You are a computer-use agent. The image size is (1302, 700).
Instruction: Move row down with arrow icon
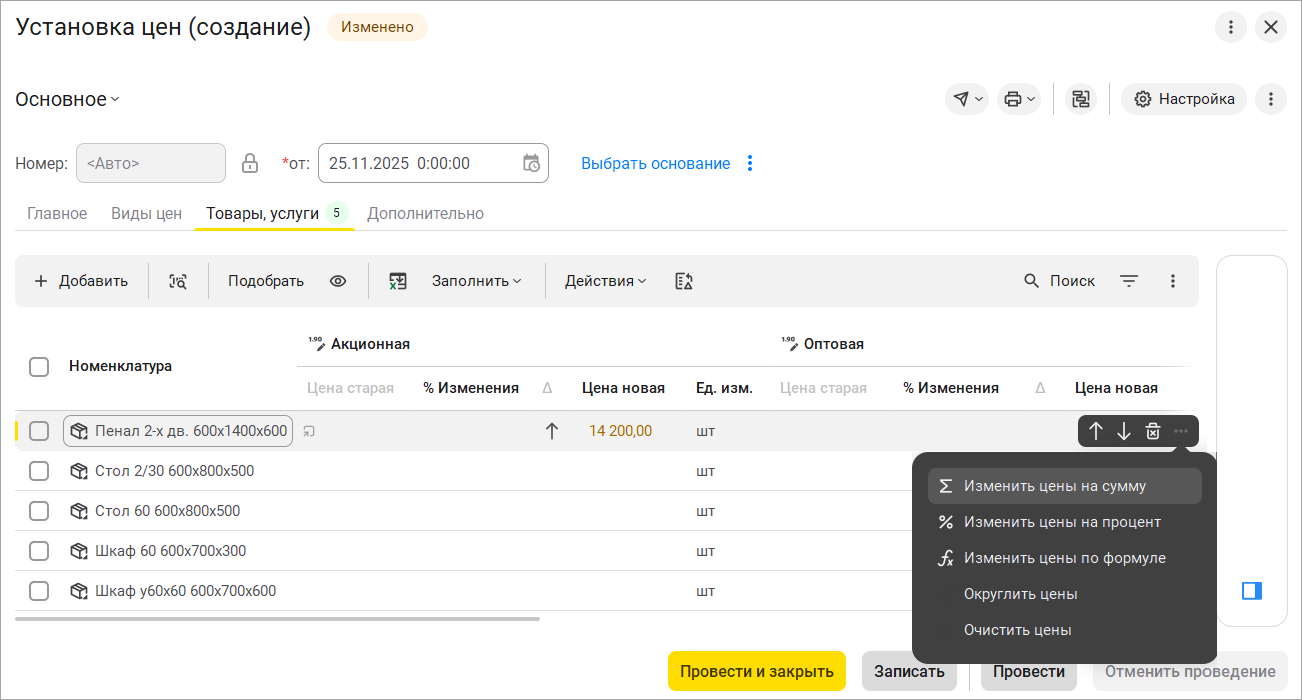[x=1124, y=431]
